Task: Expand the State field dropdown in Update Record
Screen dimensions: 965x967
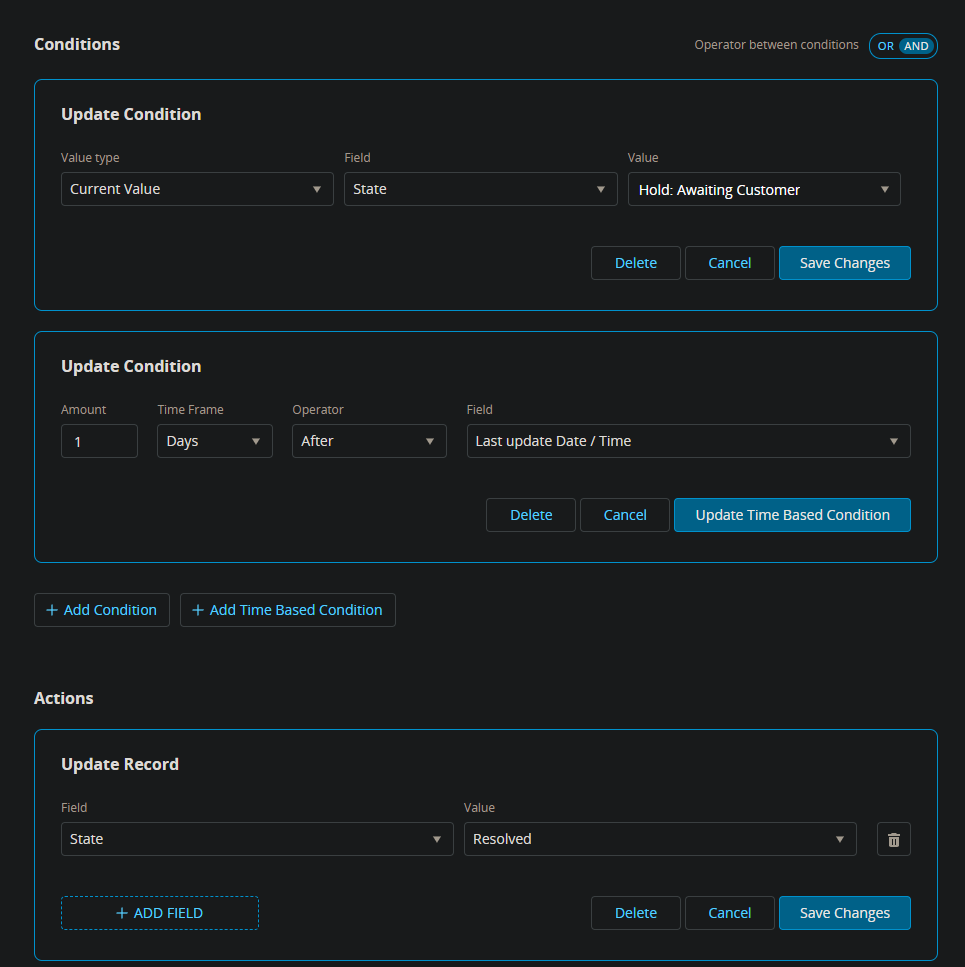Action: point(257,839)
